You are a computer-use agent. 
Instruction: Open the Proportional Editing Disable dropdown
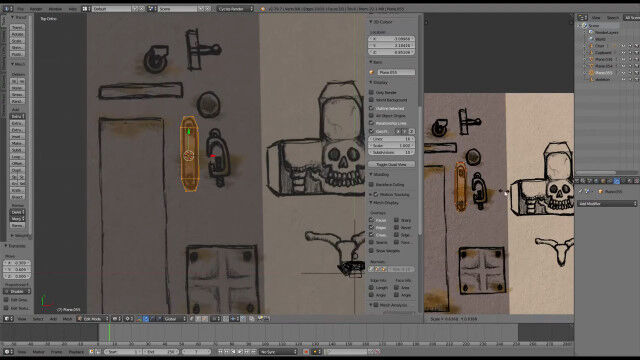[x=17, y=291]
